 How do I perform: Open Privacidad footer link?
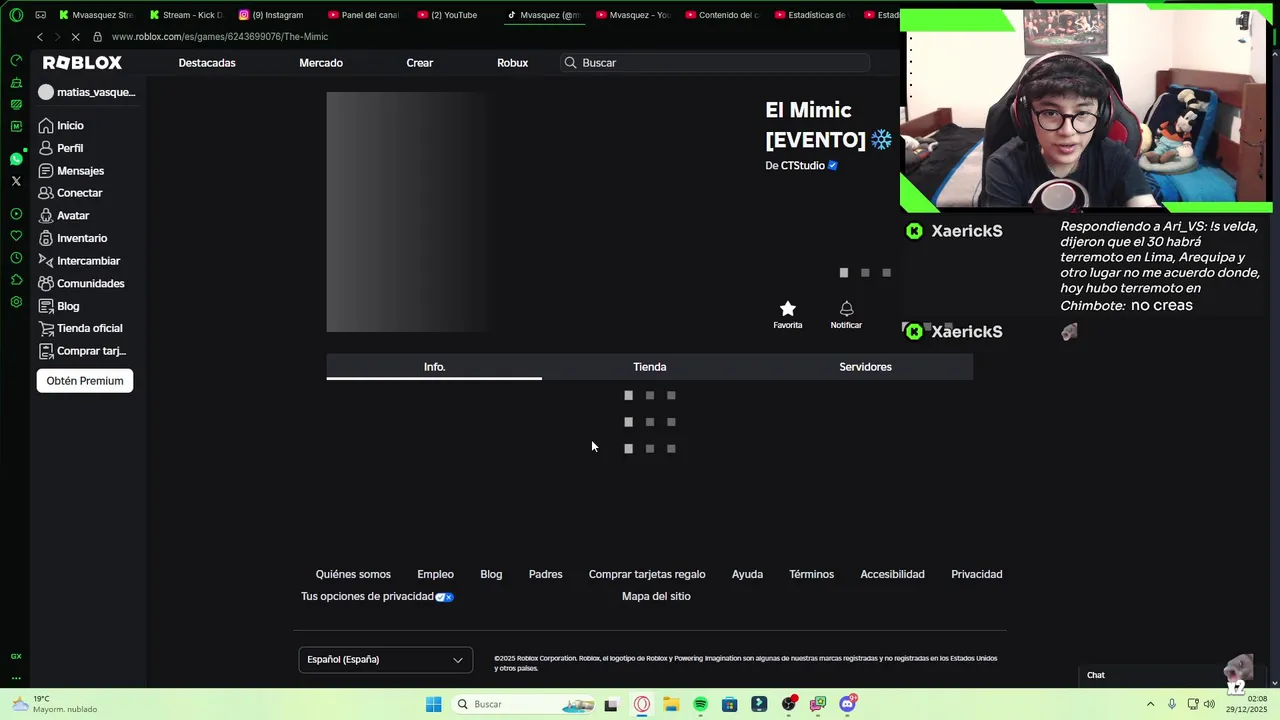[976, 575]
